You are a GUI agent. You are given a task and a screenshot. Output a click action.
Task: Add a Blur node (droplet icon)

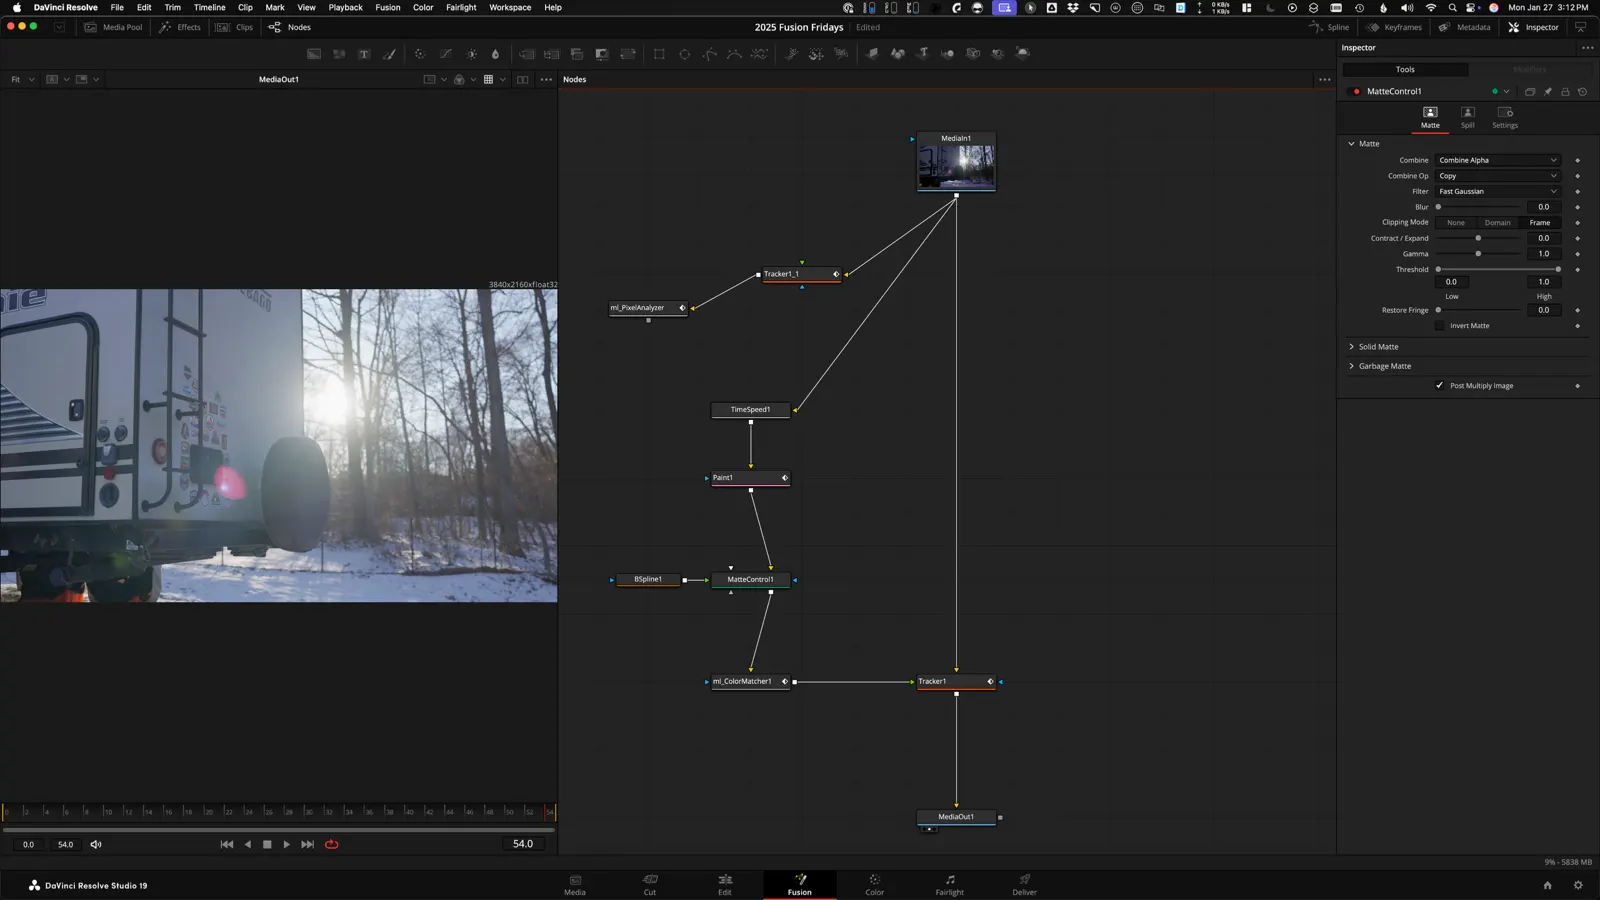pyautogui.click(x=495, y=54)
